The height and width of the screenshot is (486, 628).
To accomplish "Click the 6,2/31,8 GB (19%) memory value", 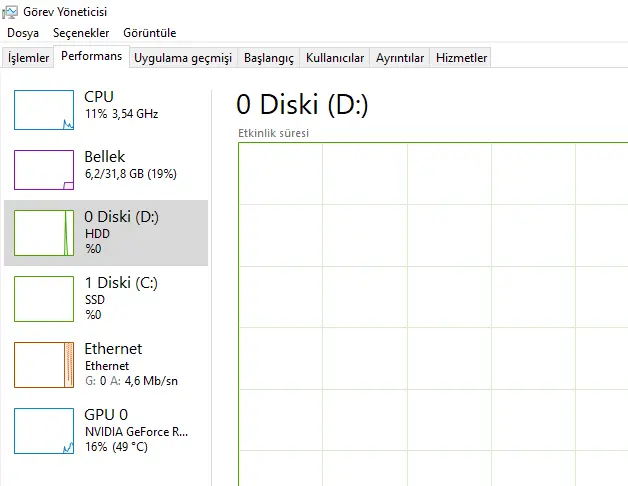I will point(131,174).
